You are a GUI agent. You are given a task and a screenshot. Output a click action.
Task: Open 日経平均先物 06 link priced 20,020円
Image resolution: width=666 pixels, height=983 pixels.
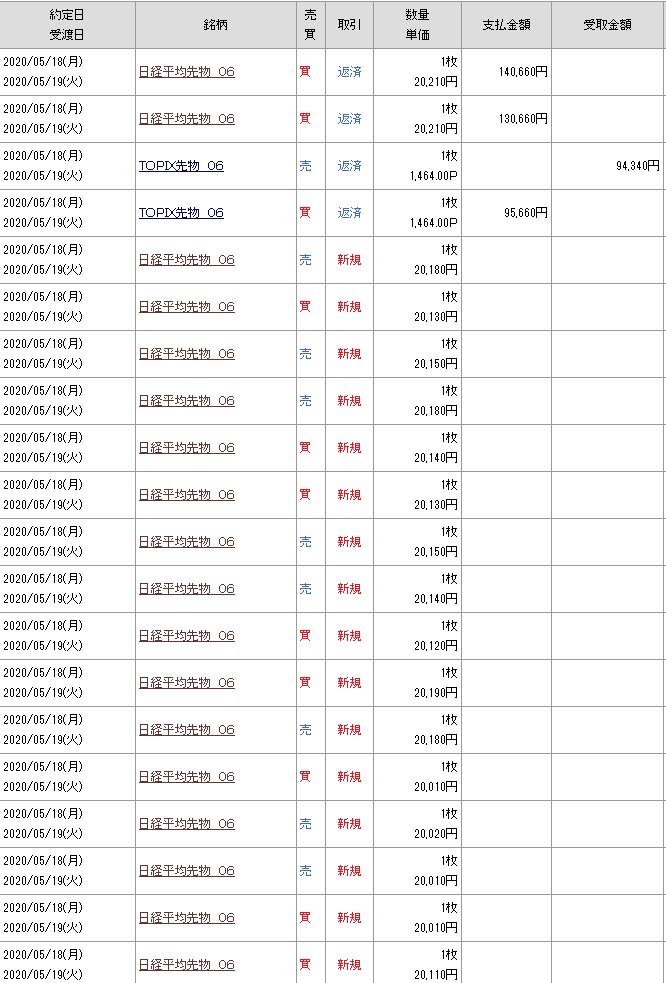pyautogui.click(x=186, y=824)
